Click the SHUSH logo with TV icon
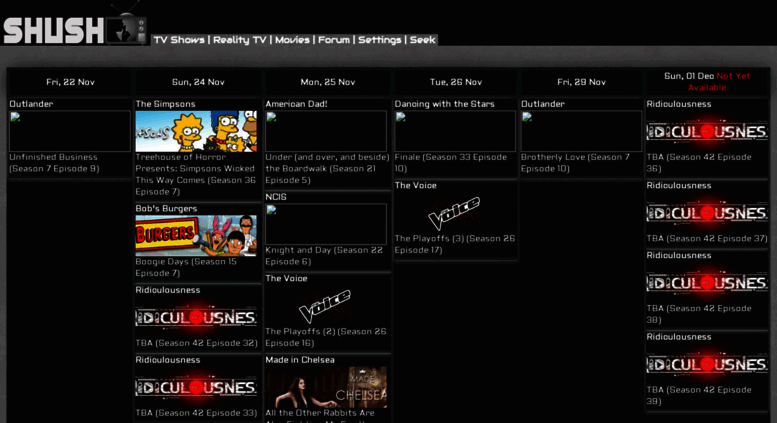This screenshot has width=777, height=423. [x=74, y=25]
